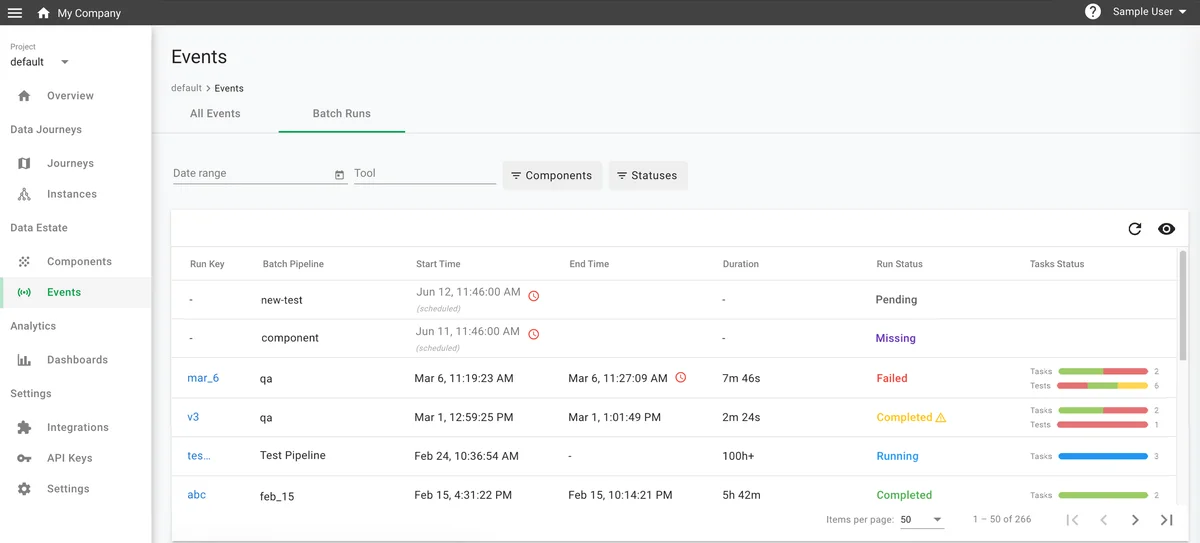Click the mar_6 Tasks status bar
The height and width of the screenshot is (543, 1200).
tap(1102, 371)
